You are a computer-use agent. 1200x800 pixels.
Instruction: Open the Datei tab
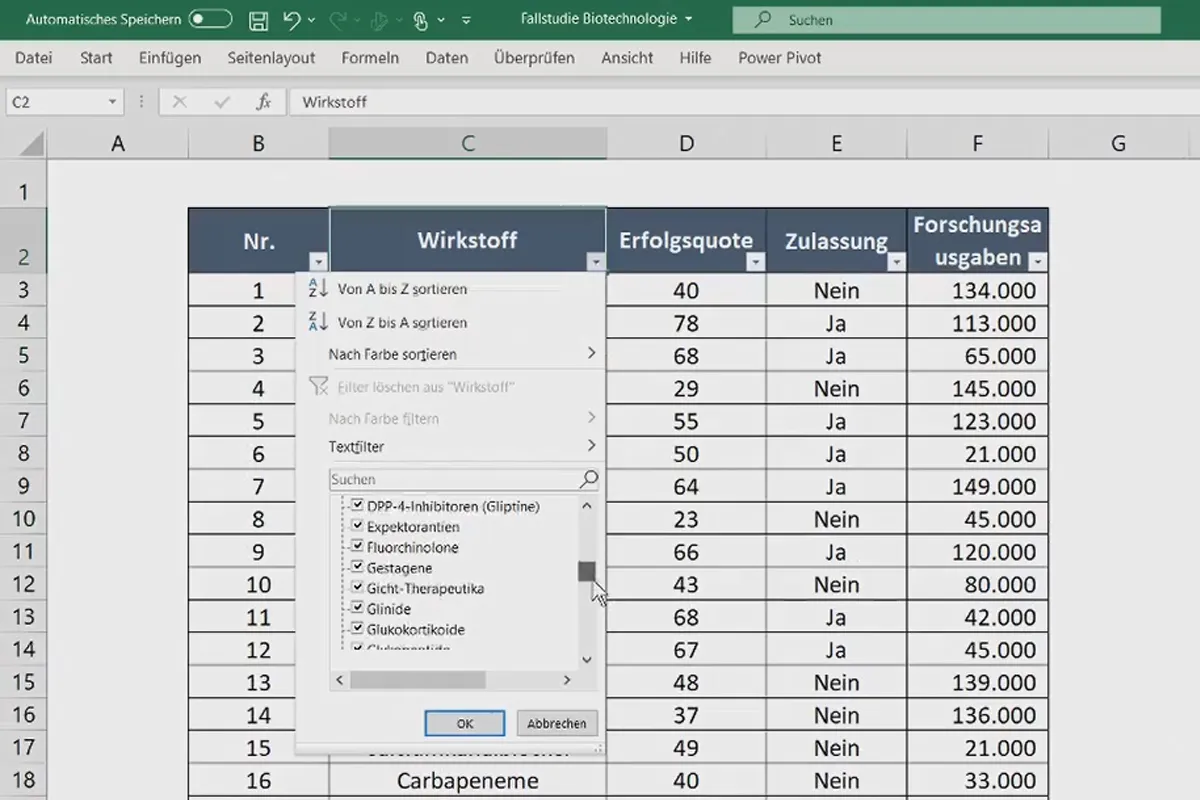pos(34,58)
